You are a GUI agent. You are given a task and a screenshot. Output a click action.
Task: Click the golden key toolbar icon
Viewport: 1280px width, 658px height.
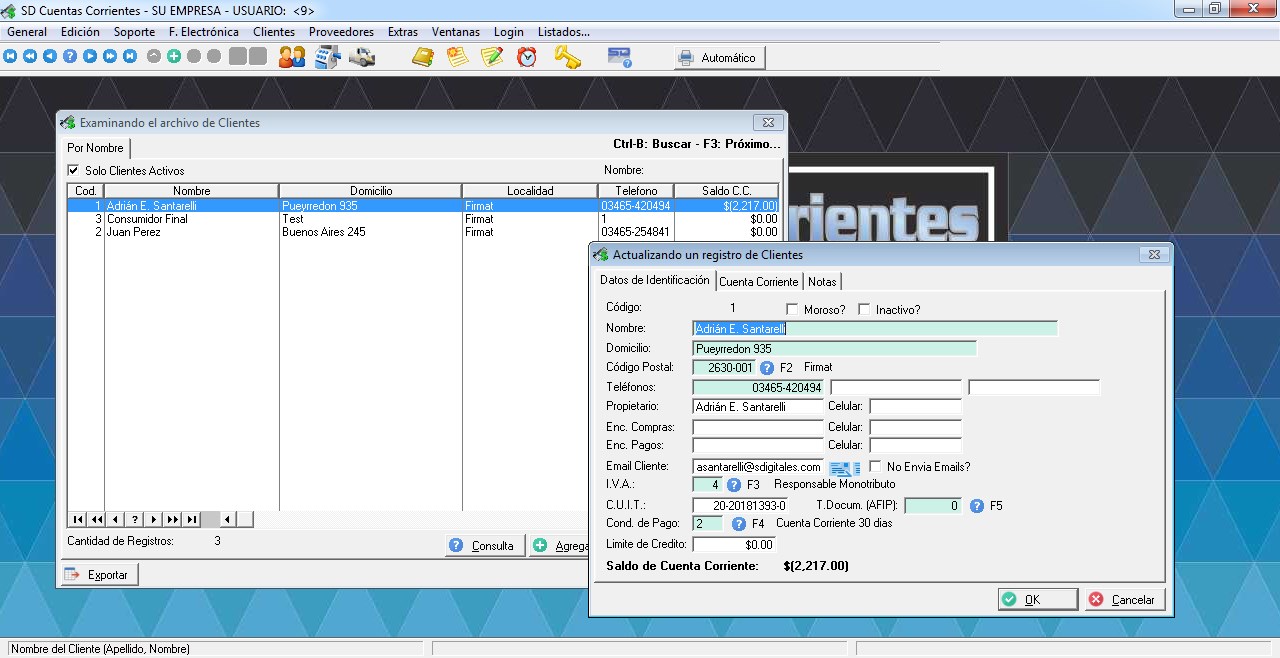point(567,57)
